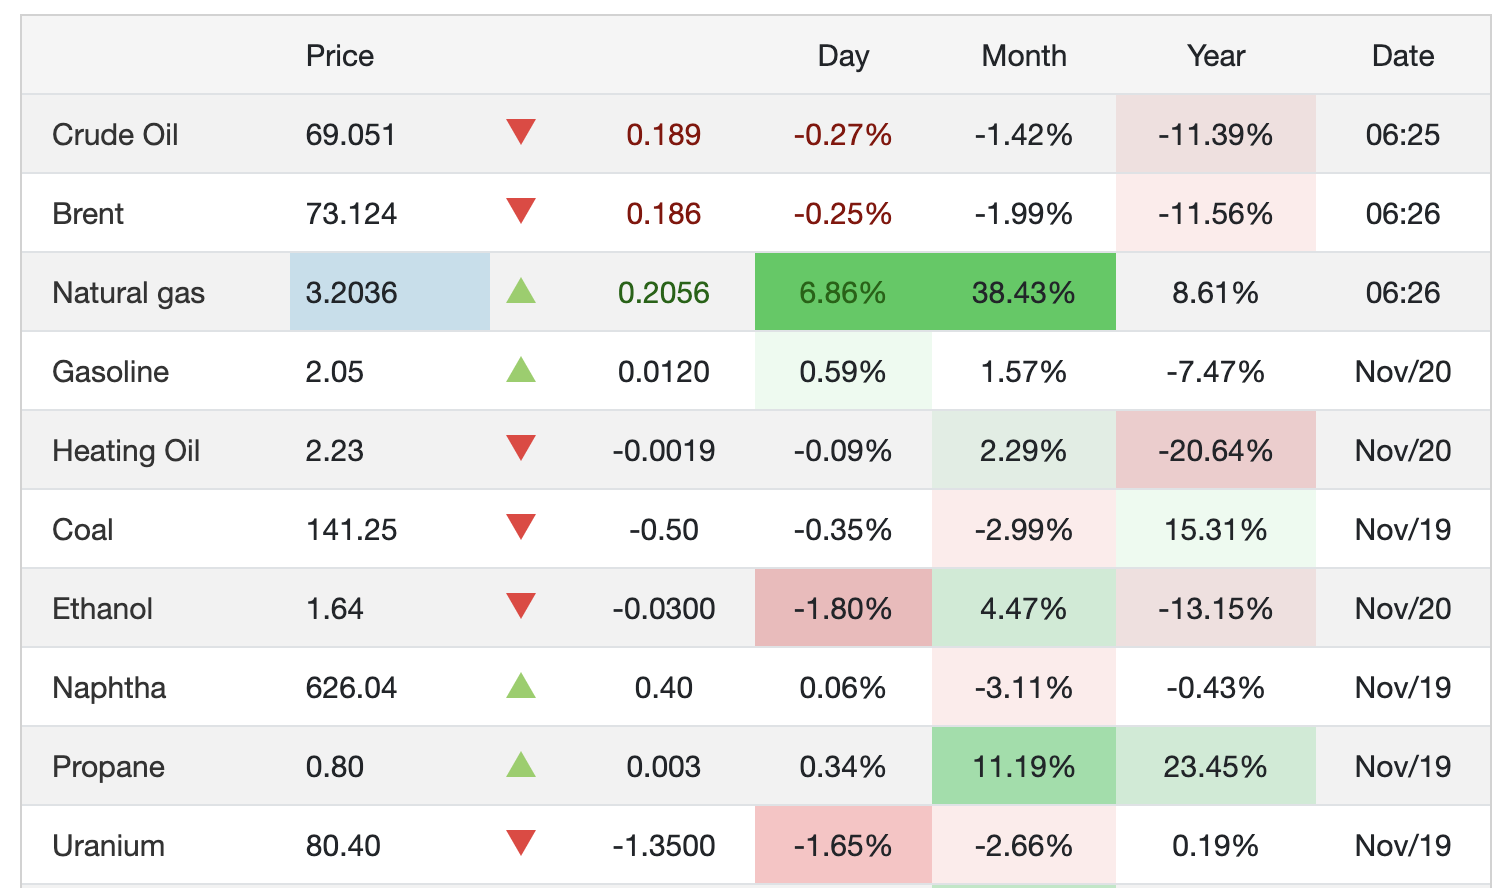Image resolution: width=1504 pixels, height=888 pixels.
Task: Click Coal change value -0.50
Action: coord(664,530)
